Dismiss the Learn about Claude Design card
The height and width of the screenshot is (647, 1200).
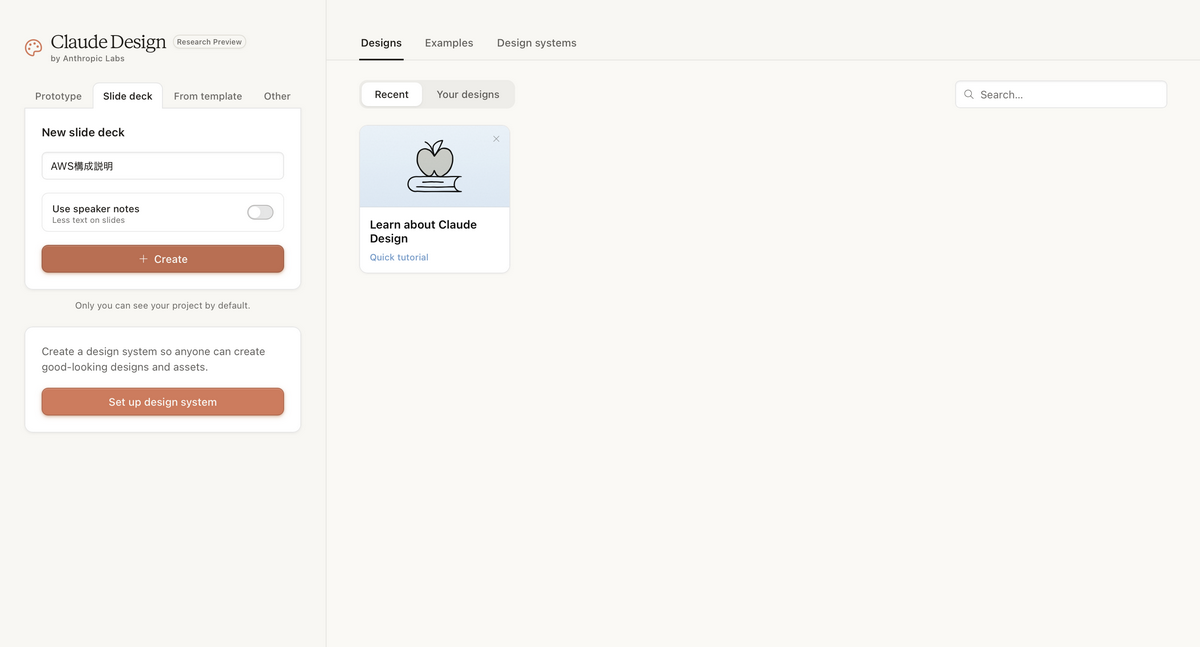(x=496, y=139)
